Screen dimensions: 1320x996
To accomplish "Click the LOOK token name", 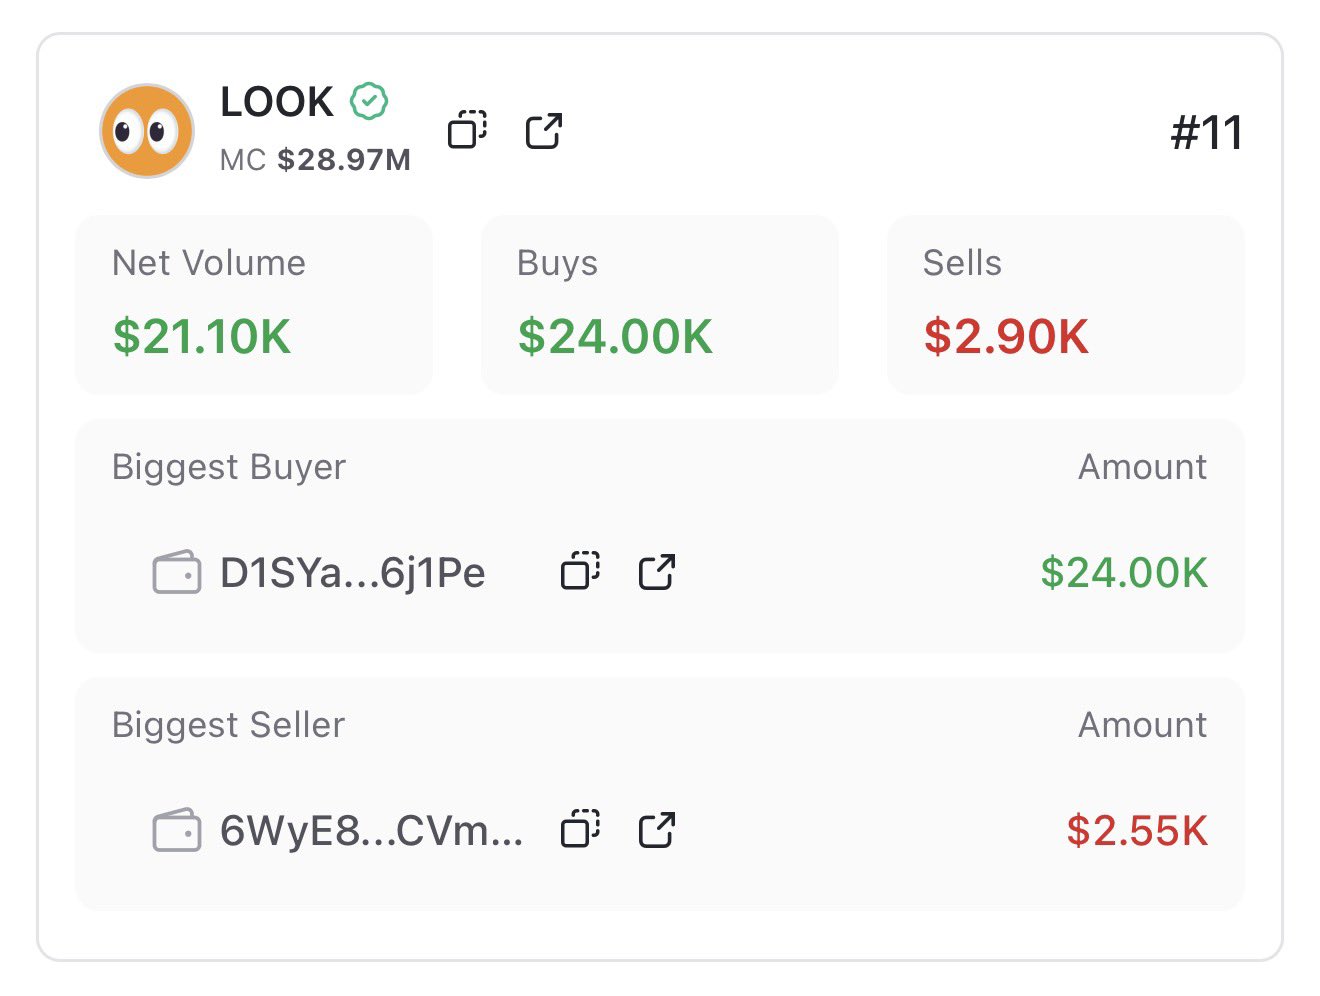I will point(277,102).
